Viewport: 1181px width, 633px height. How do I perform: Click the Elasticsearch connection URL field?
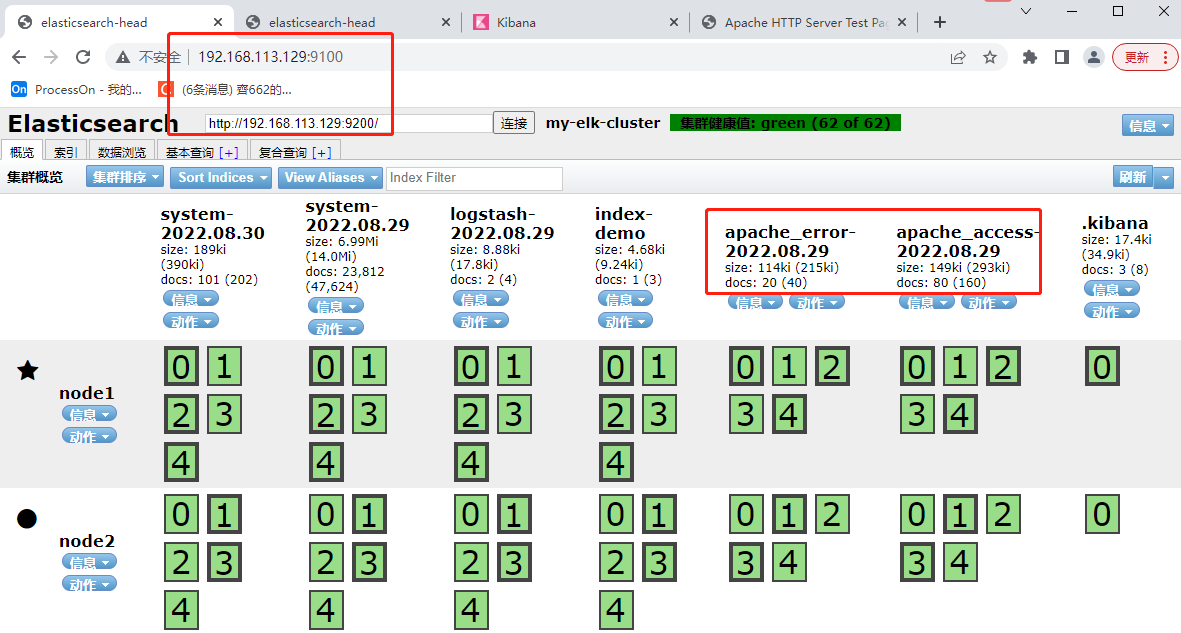tap(348, 123)
